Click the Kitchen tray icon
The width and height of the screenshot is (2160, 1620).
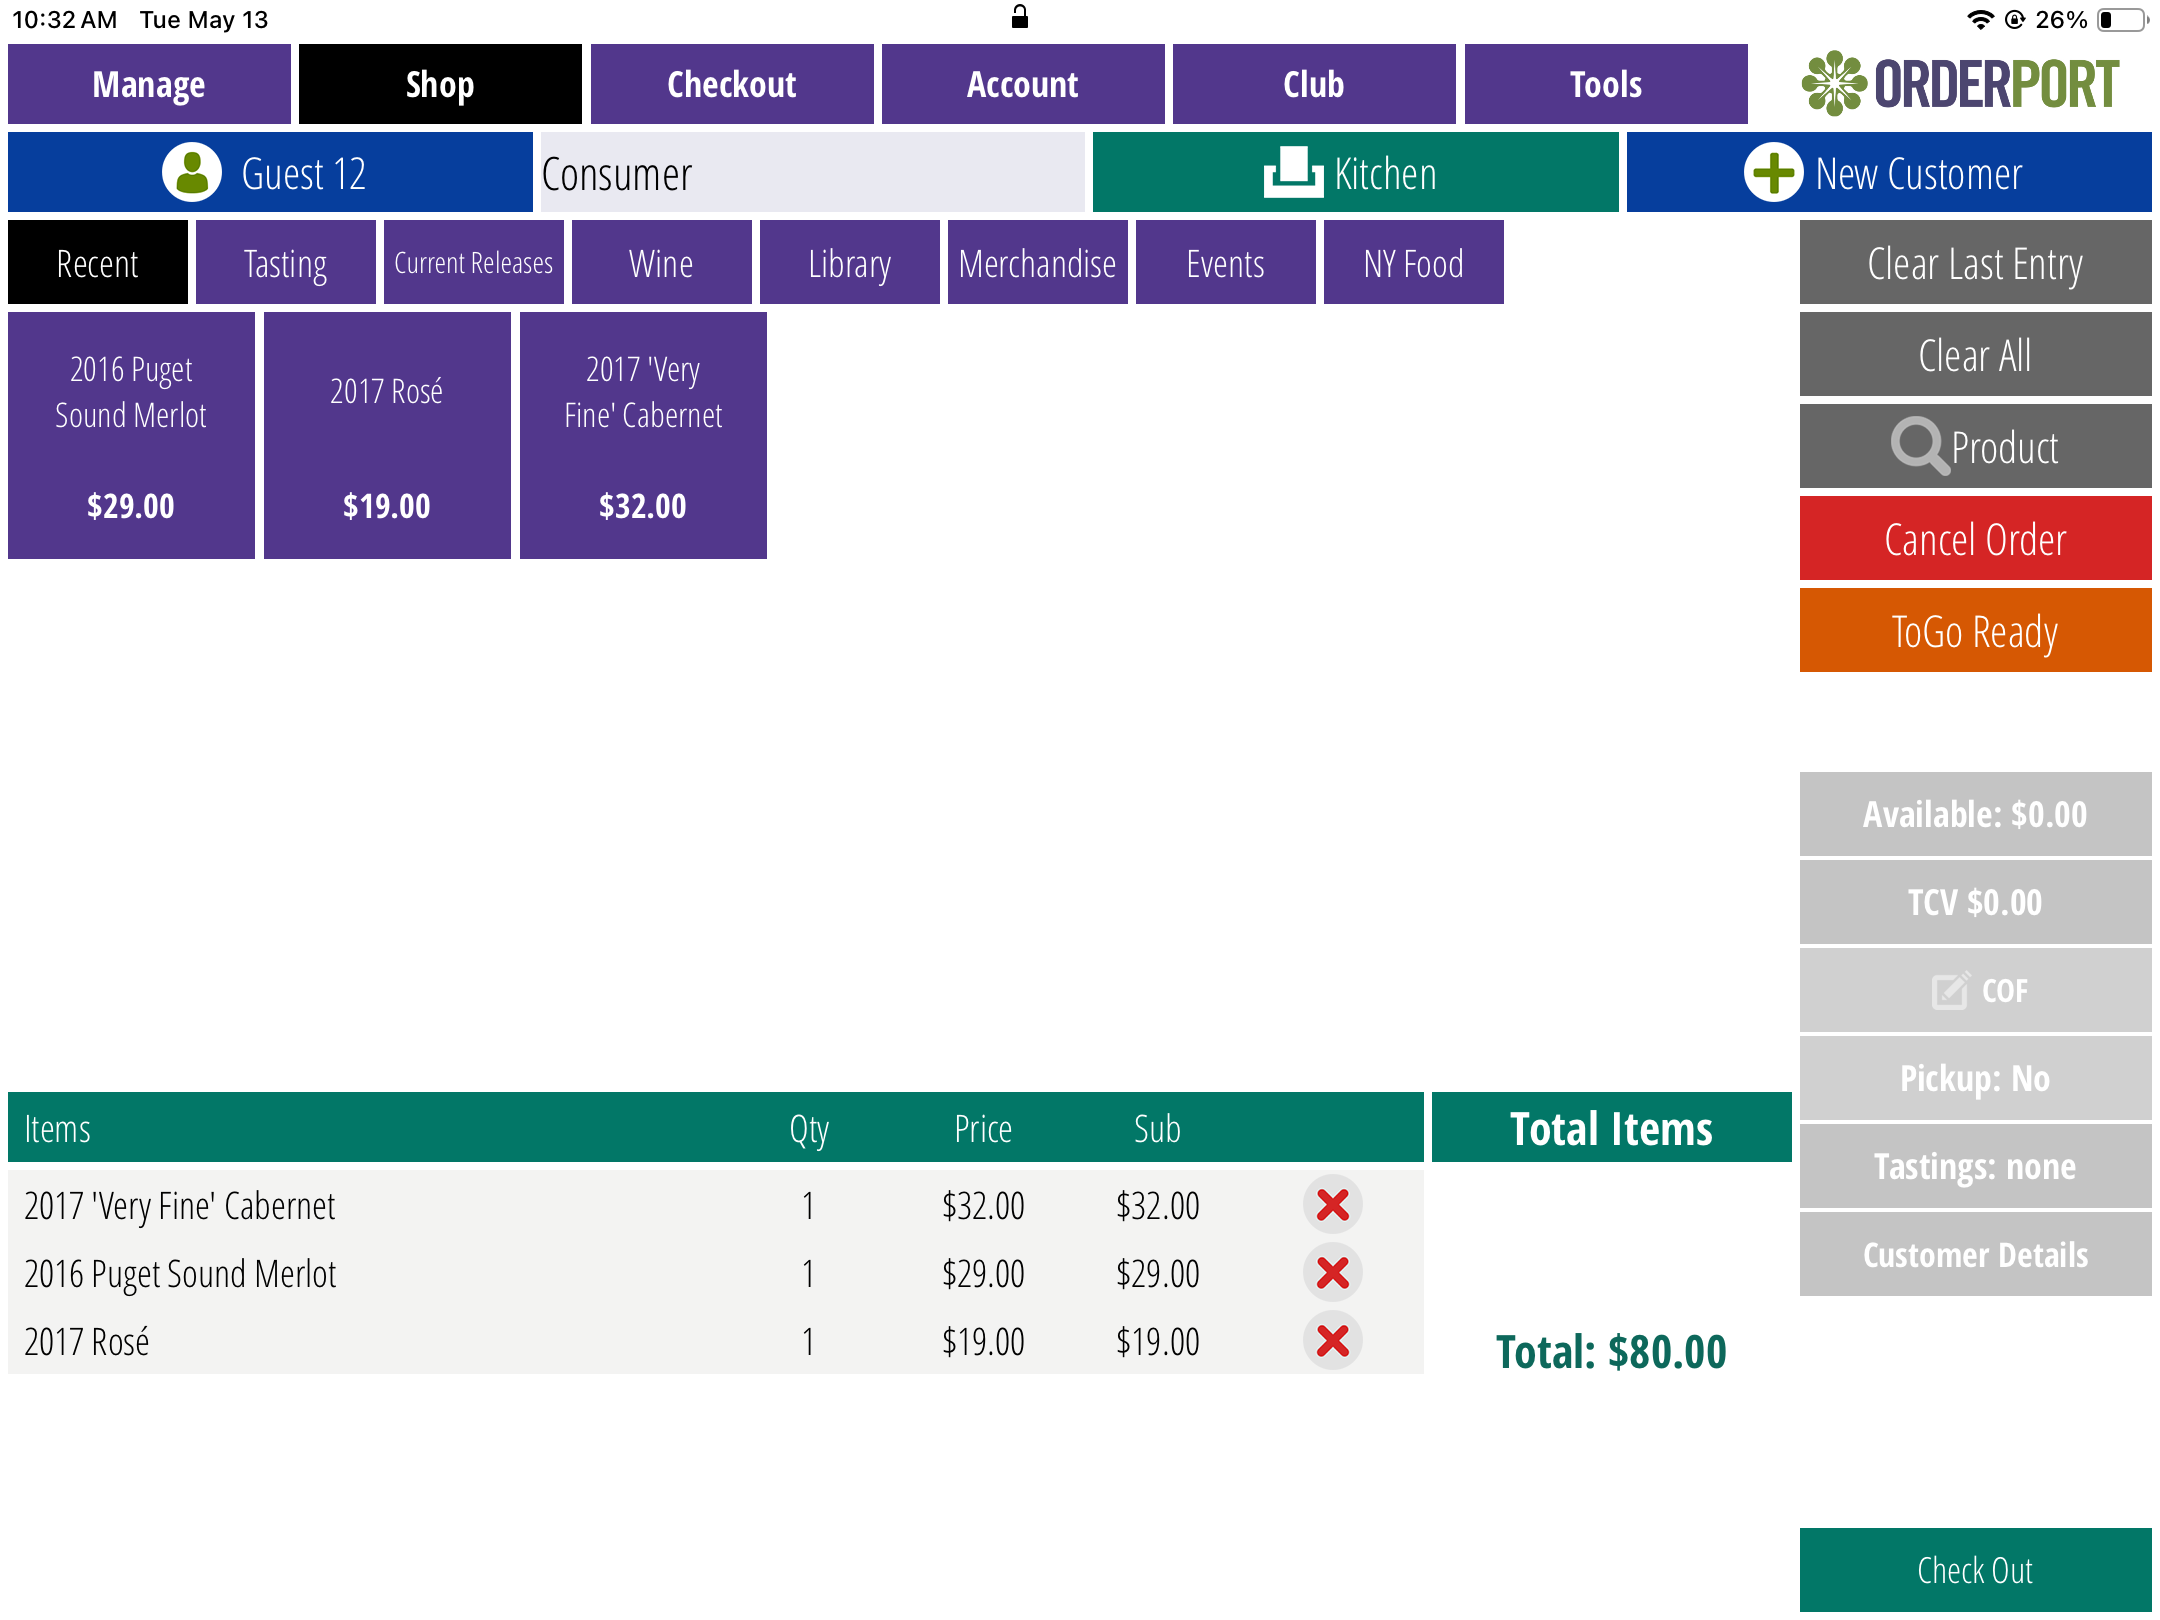pos(1293,173)
